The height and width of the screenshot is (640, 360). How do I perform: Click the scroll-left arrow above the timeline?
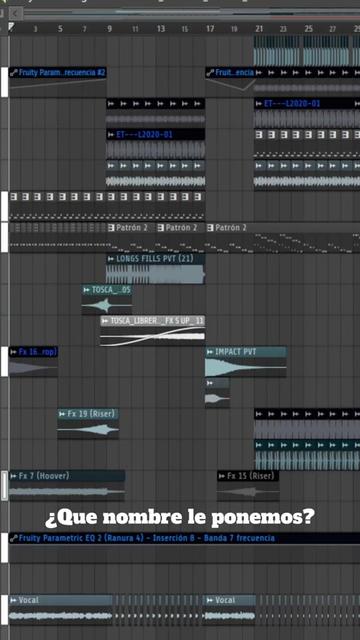[15, 14]
